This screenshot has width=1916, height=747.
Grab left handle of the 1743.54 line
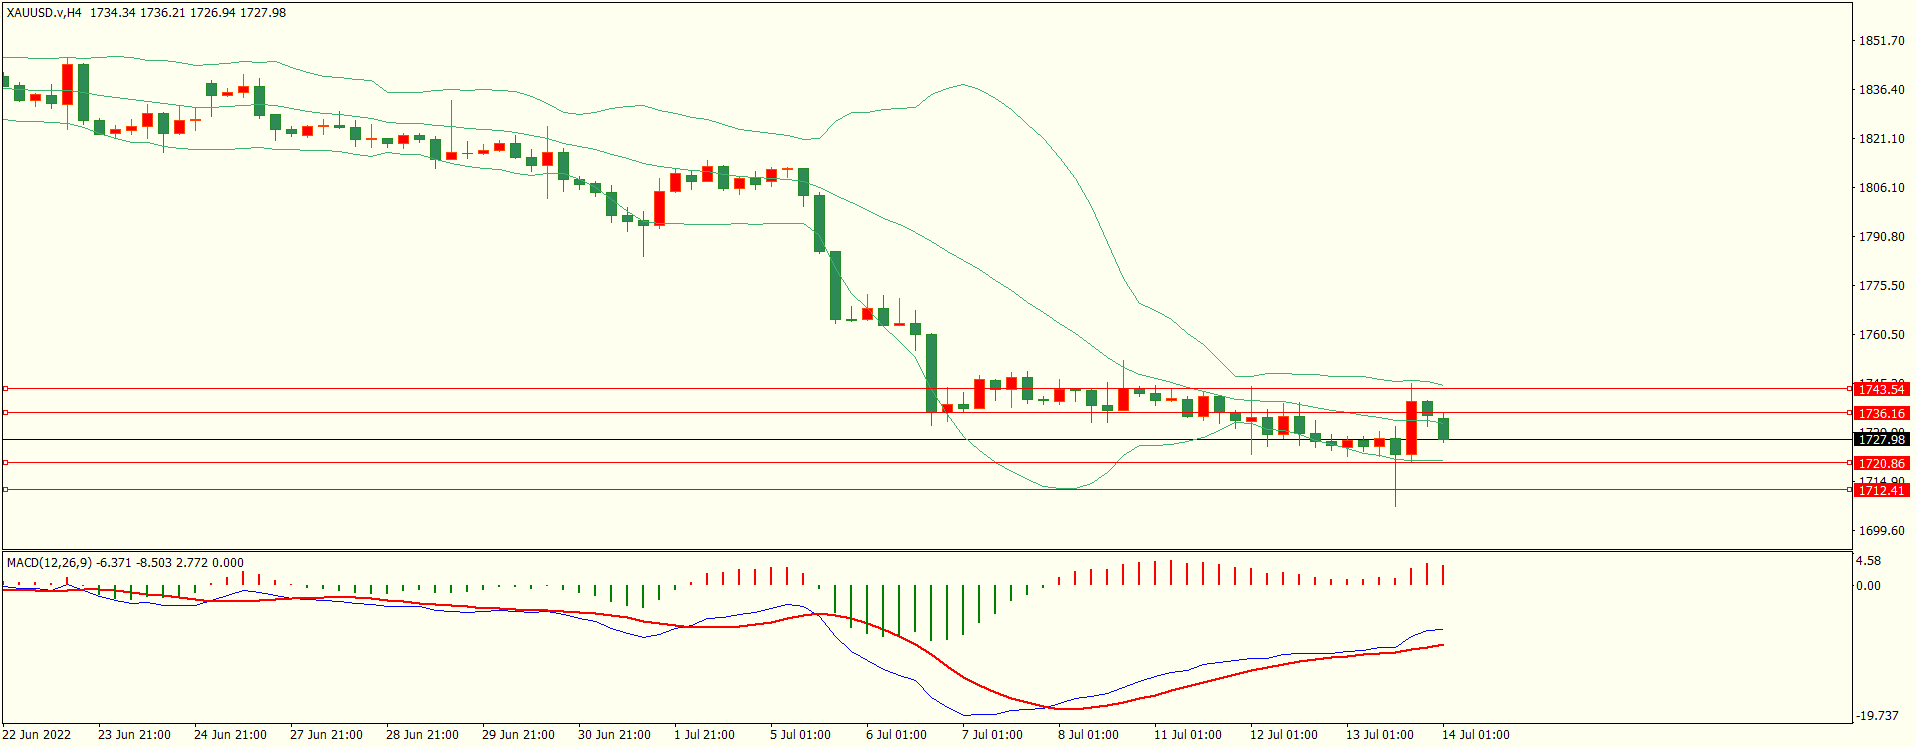coord(5,388)
